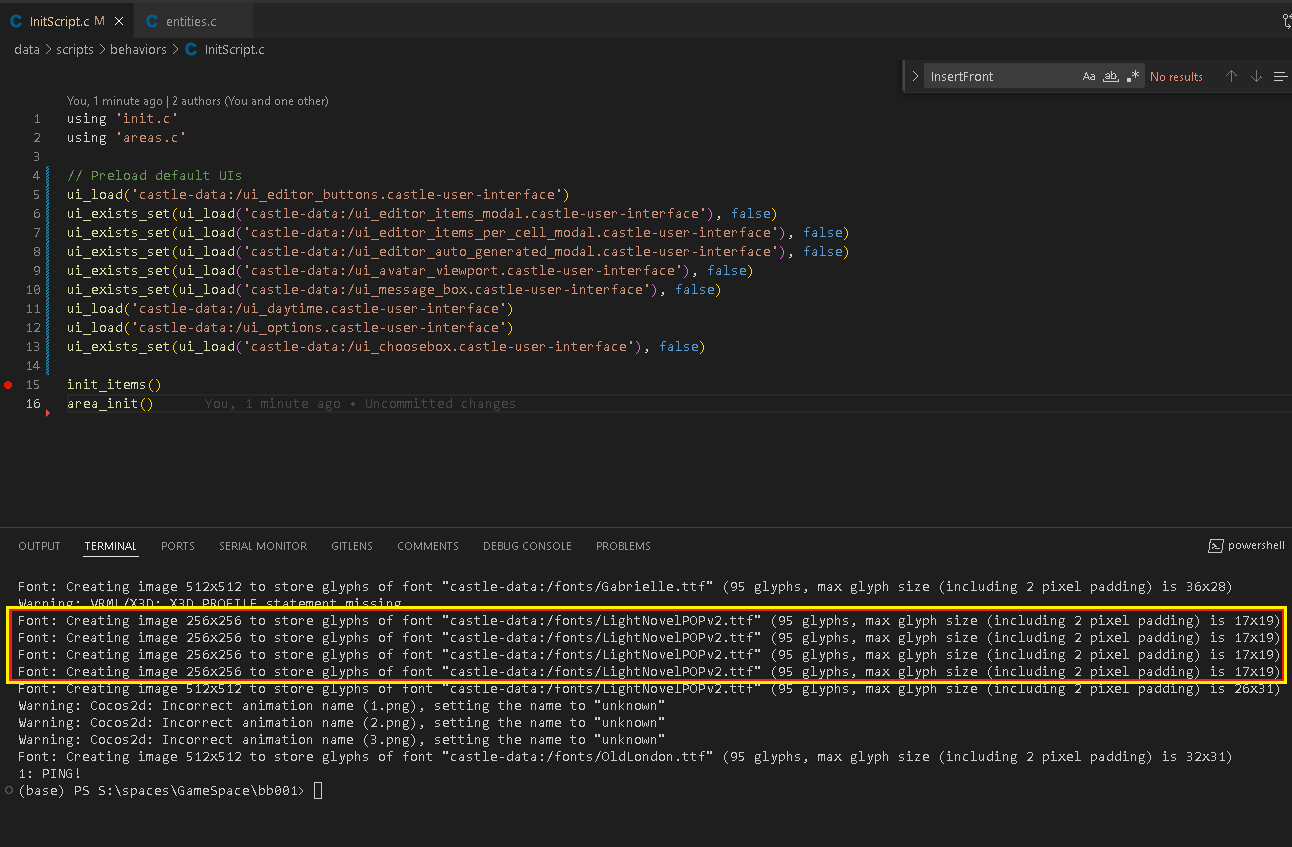
Task: Expand the replace field chevron
Action: point(914,77)
